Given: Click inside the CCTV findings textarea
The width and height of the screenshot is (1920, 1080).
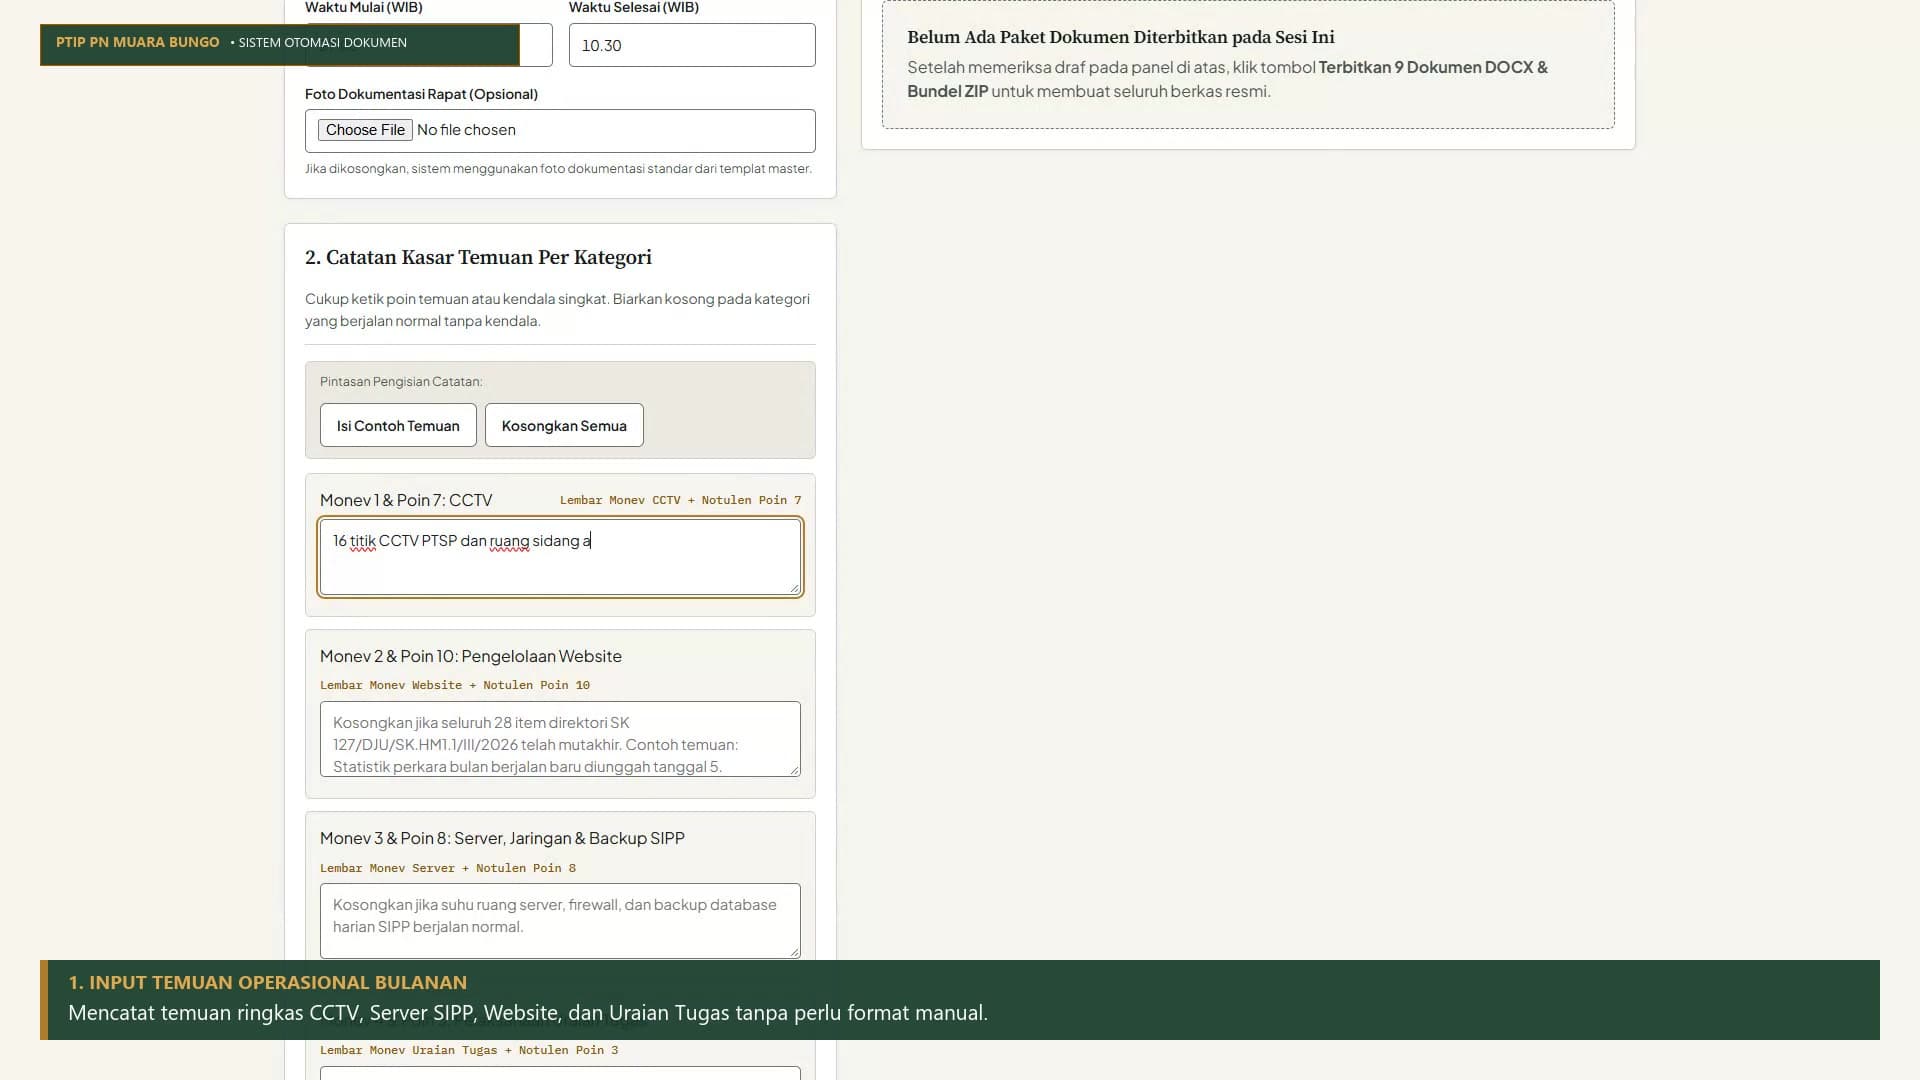Looking at the screenshot, I should pyautogui.click(x=560, y=556).
